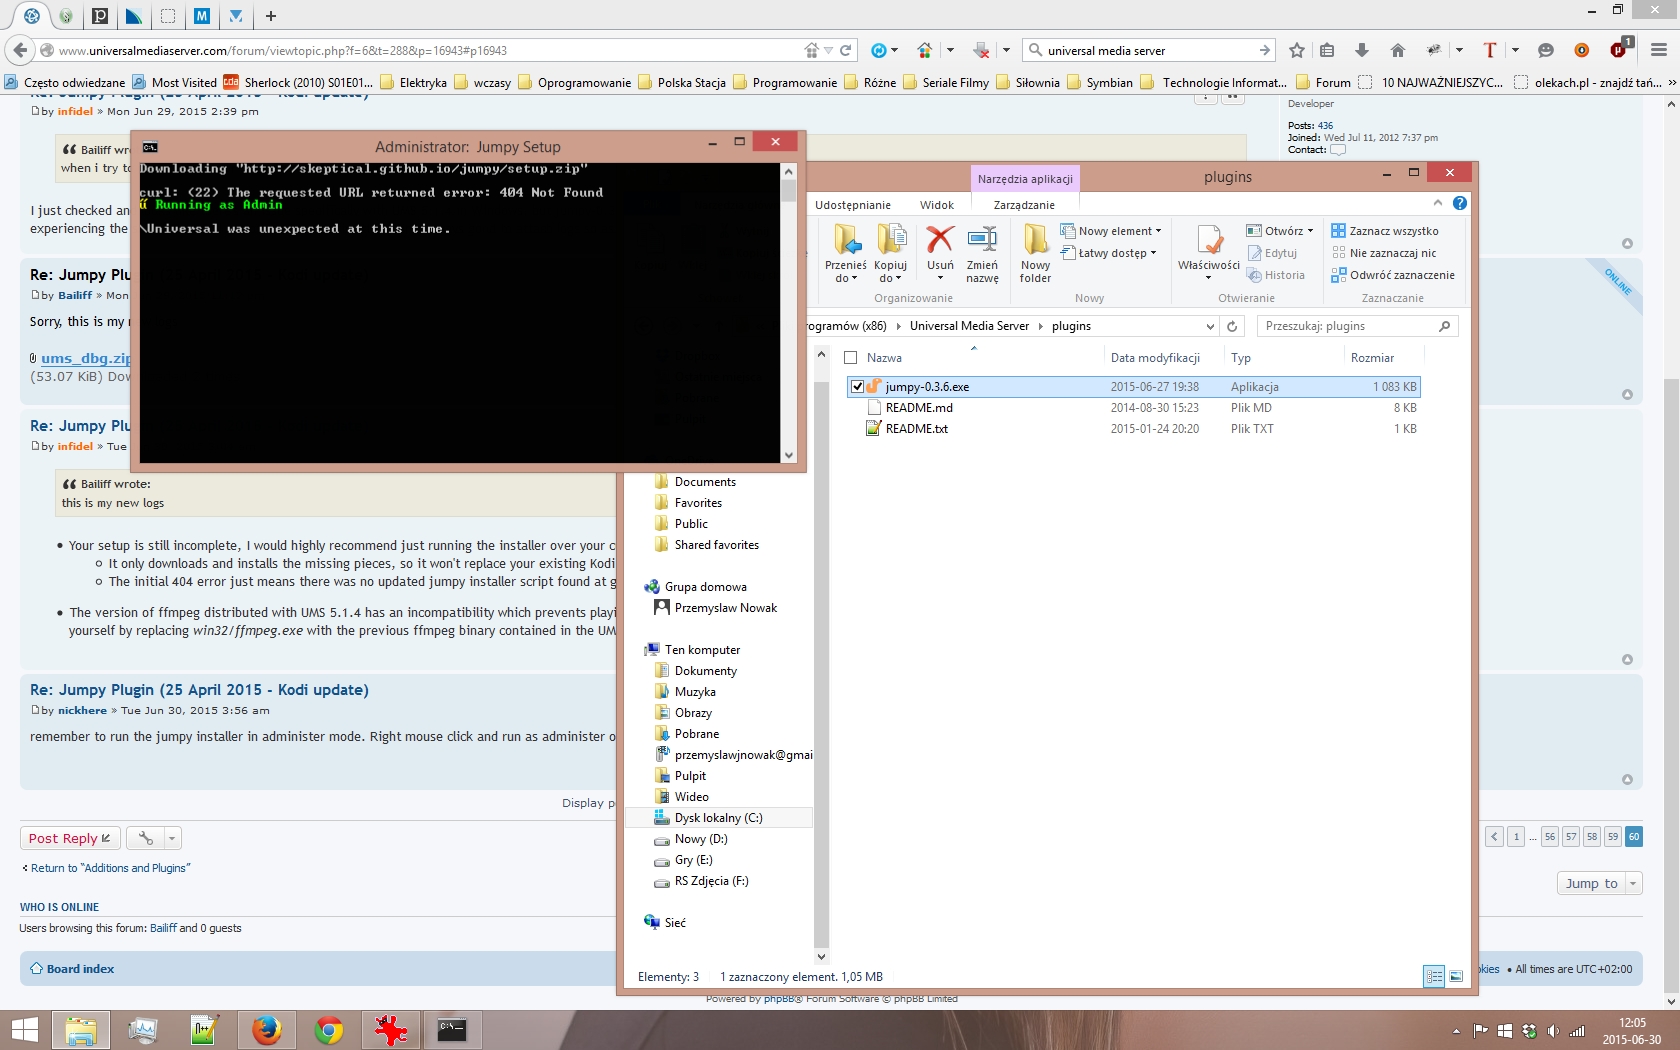
Task: Select the Zarządzanie ribbon tab
Action: point(1024,205)
